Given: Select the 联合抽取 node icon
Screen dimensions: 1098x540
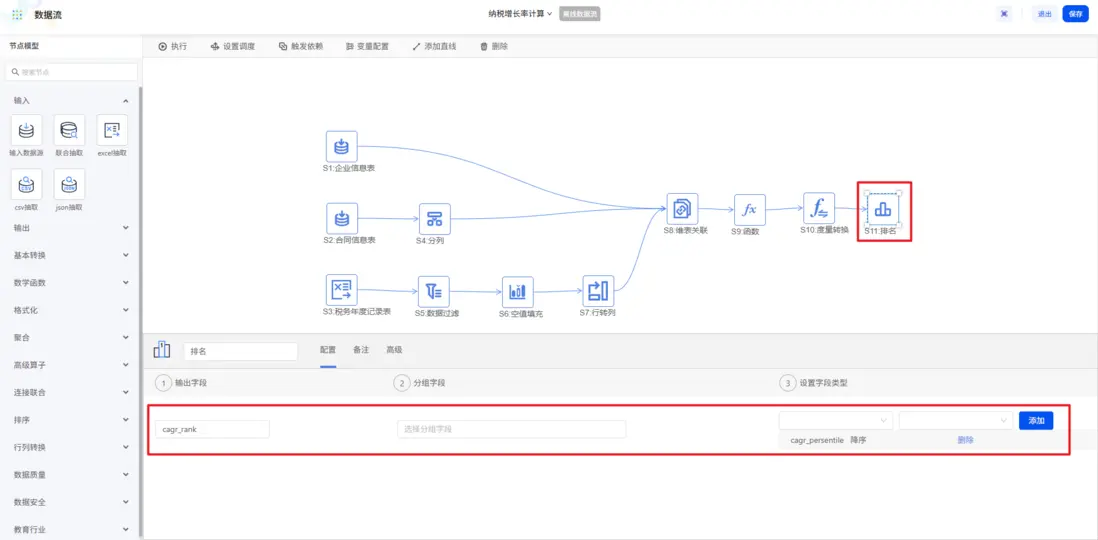Looking at the screenshot, I should [69, 130].
